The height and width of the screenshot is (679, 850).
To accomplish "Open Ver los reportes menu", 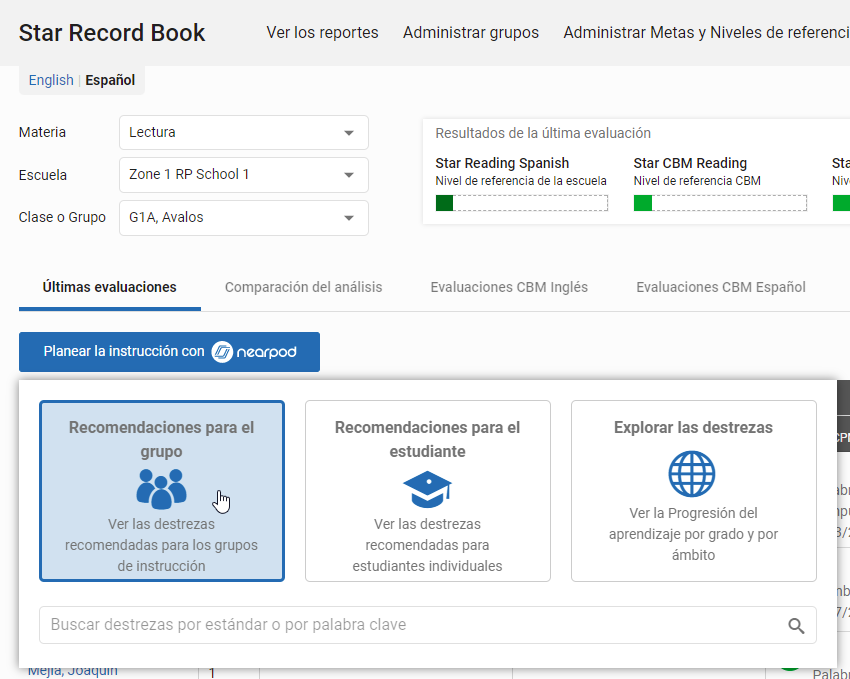I will [x=322, y=33].
